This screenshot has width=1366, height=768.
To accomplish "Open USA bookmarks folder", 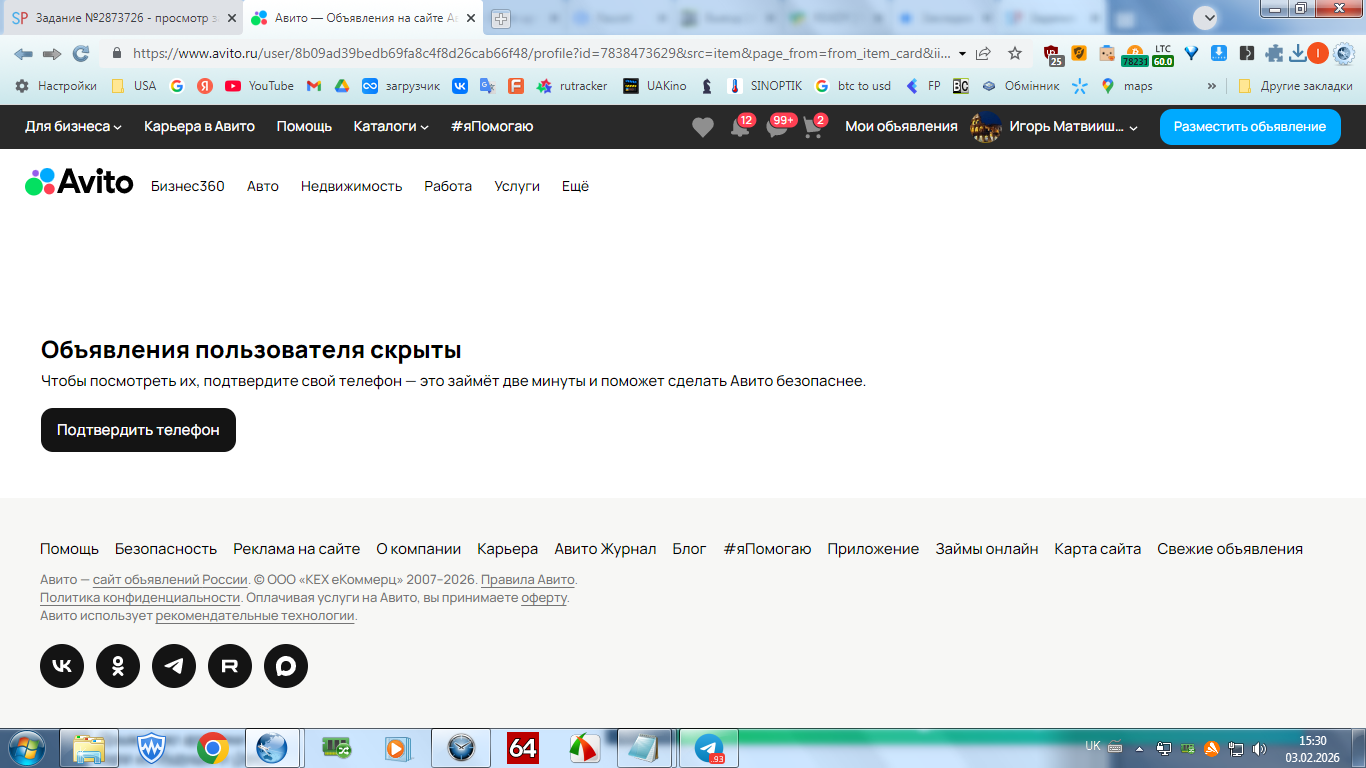I will click(134, 86).
